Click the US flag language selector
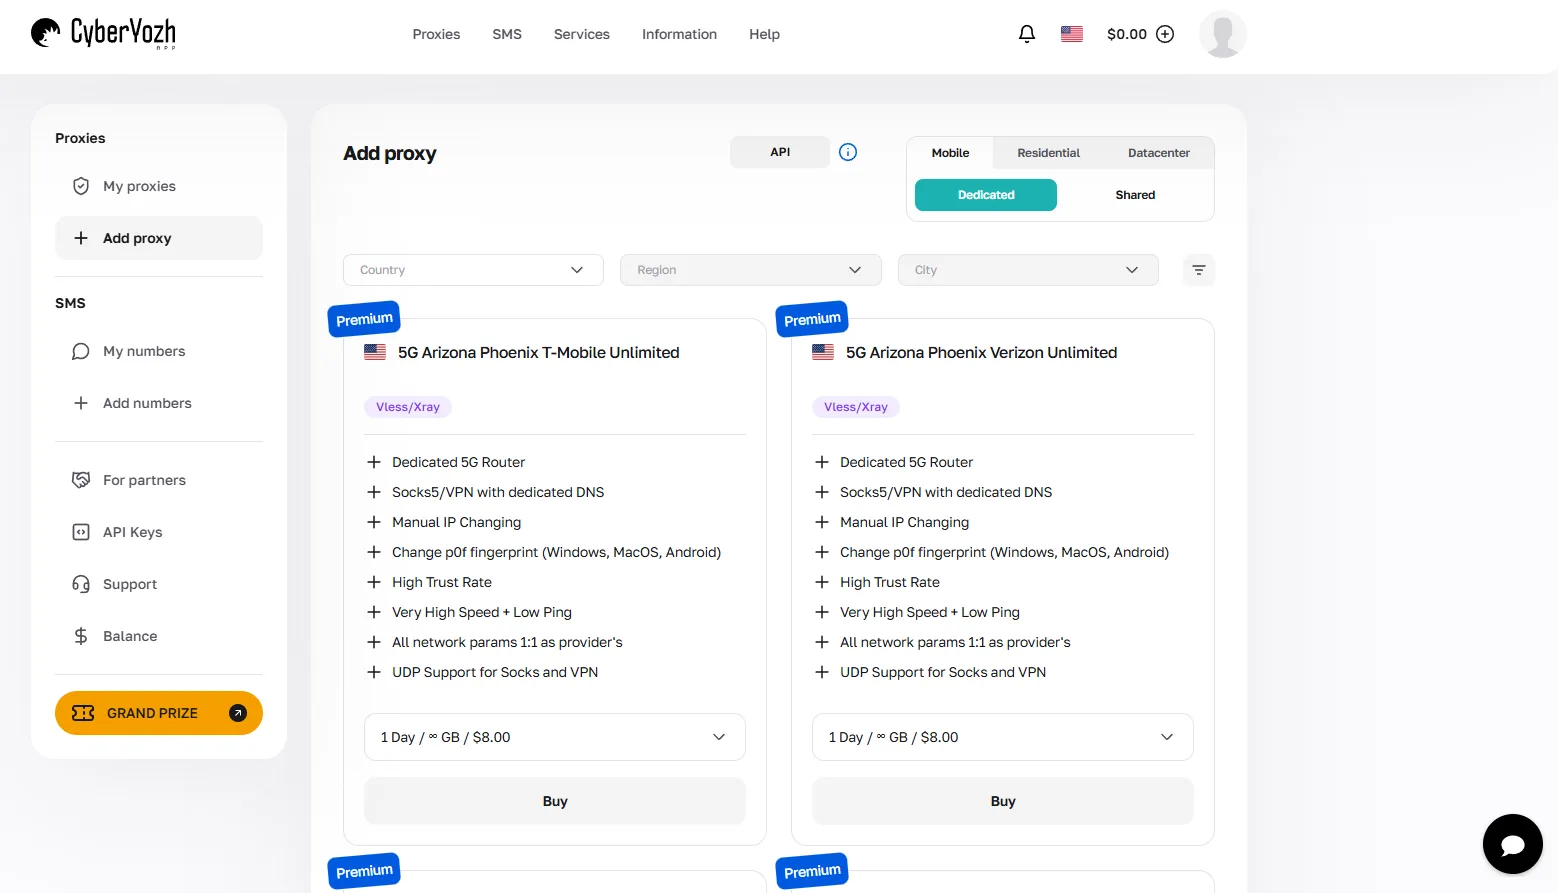This screenshot has height=893, width=1558. pyautogui.click(x=1071, y=34)
